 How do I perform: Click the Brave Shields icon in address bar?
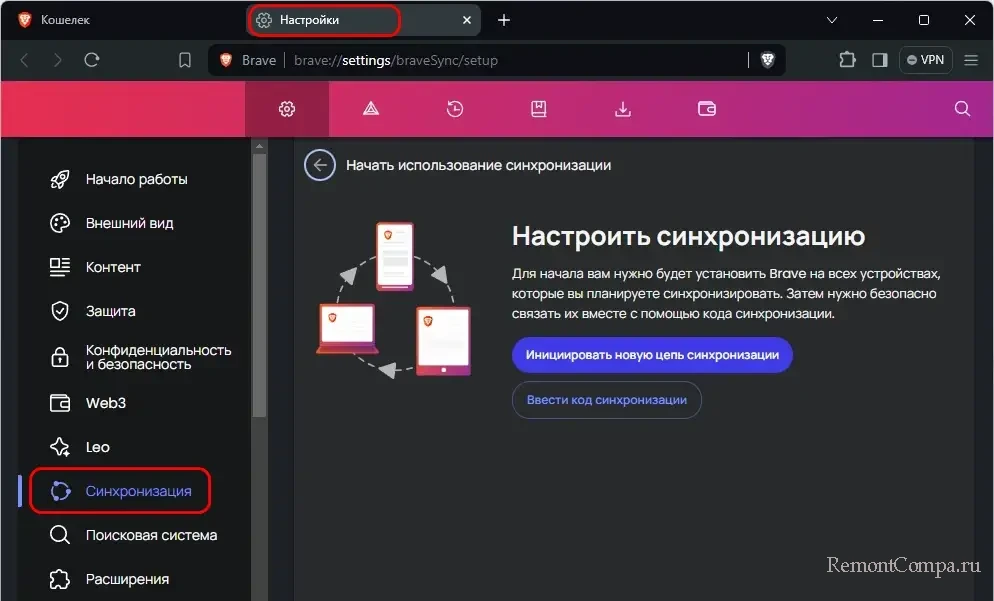(767, 60)
